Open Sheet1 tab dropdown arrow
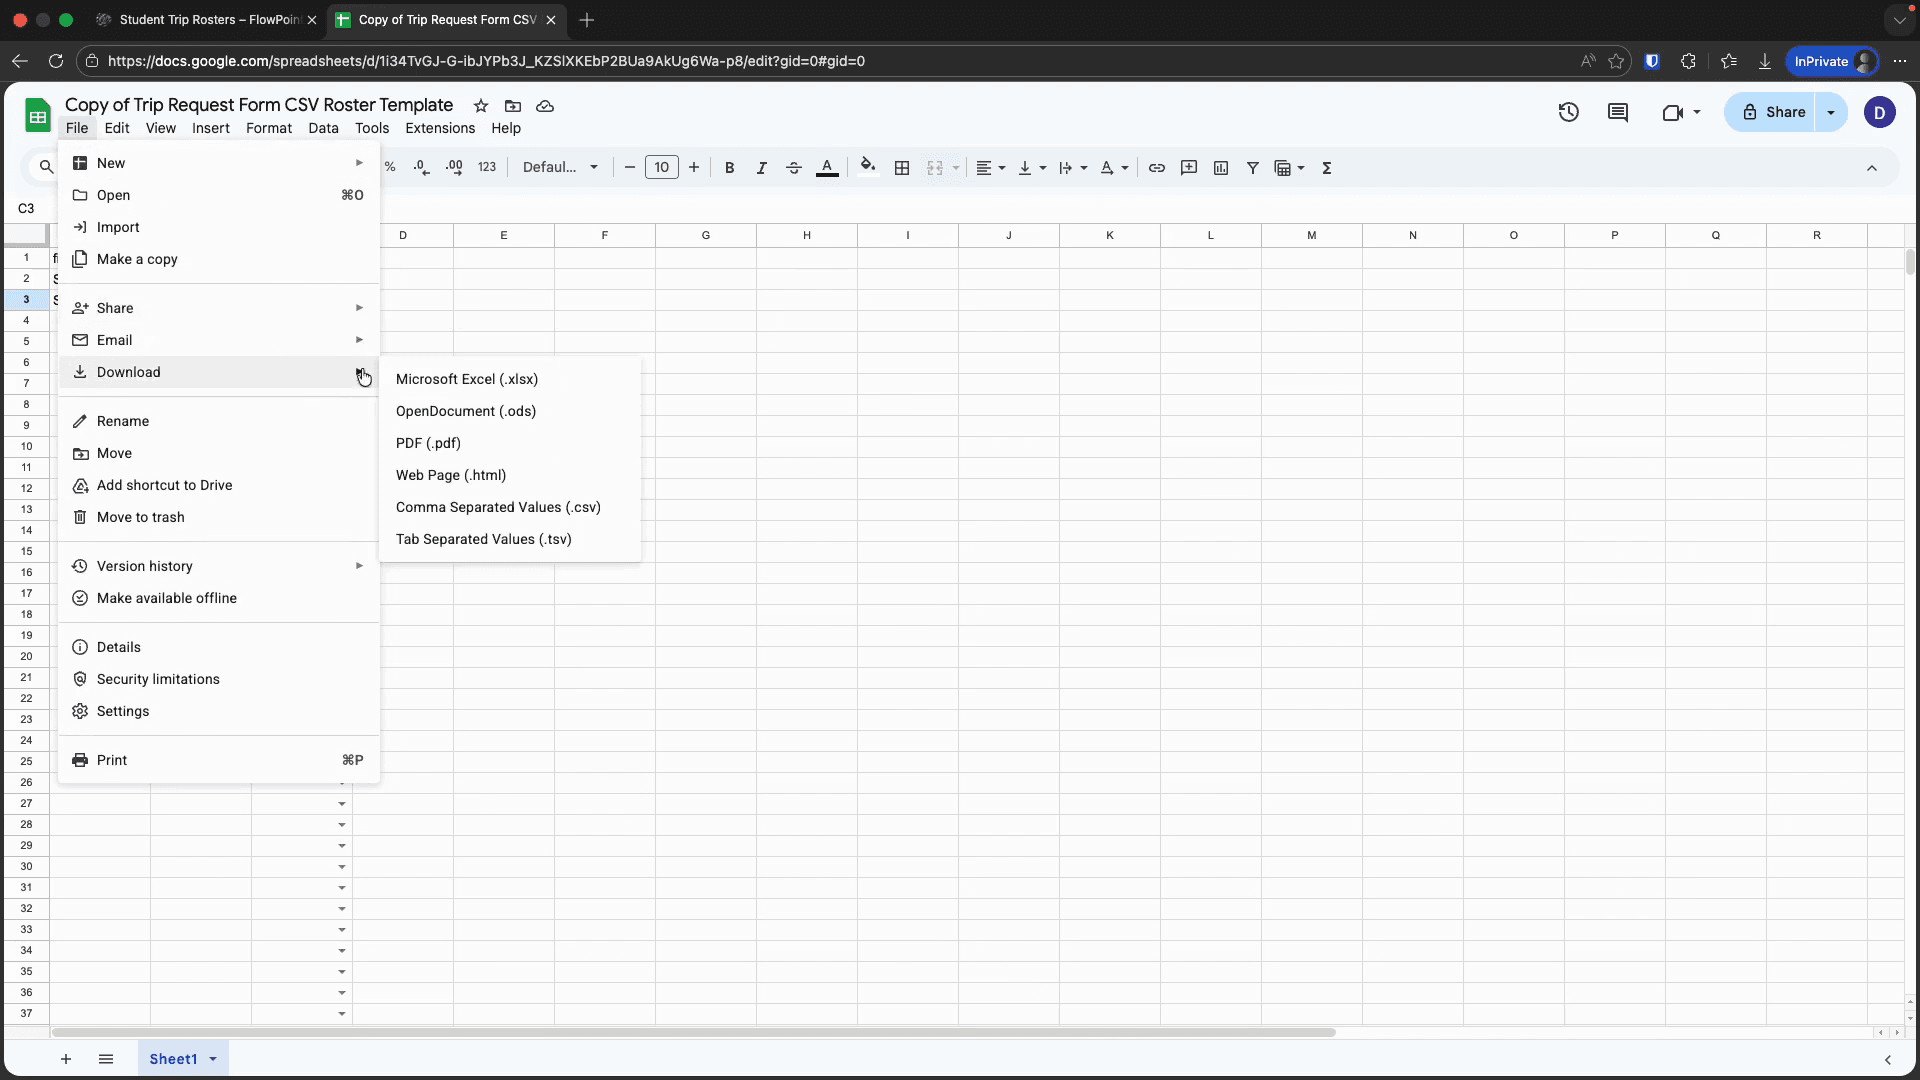Screen dimensions: 1920x1080 click(213, 1059)
